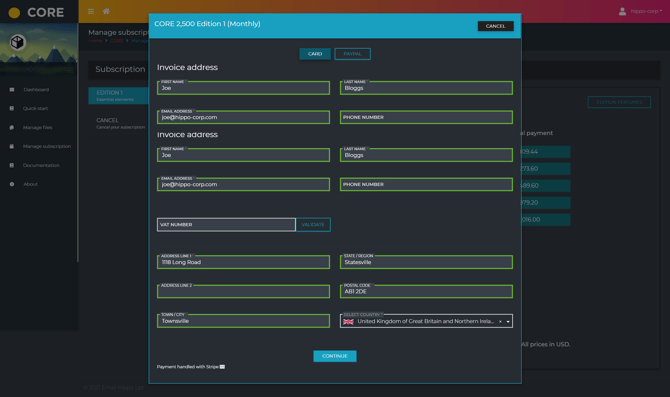Click the About sidebar icon
The height and width of the screenshot is (397, 670).
click(x=12, y=184)
